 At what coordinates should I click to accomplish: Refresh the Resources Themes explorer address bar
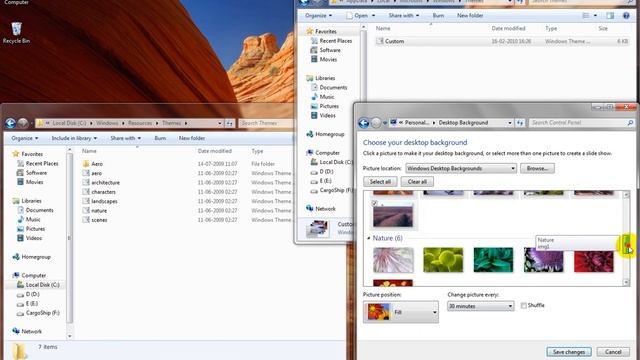(x=229, y=123)
